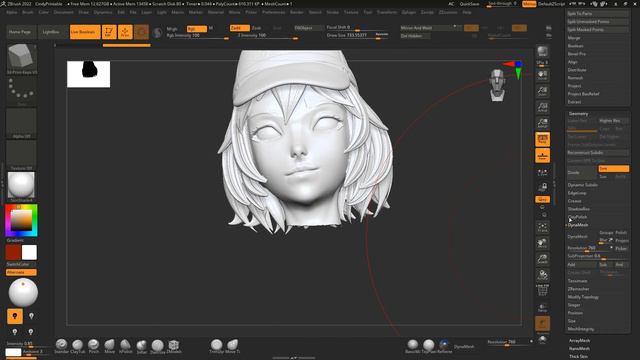Click the QuickSave button
This screenshot has width=640, height=360.
[469, 4]
